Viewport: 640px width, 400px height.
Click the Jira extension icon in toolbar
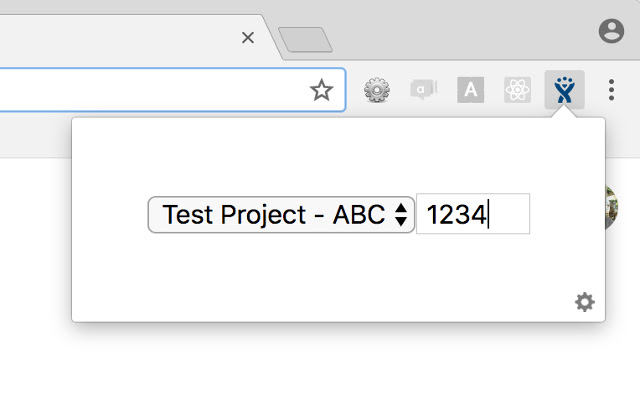(565, 91)
